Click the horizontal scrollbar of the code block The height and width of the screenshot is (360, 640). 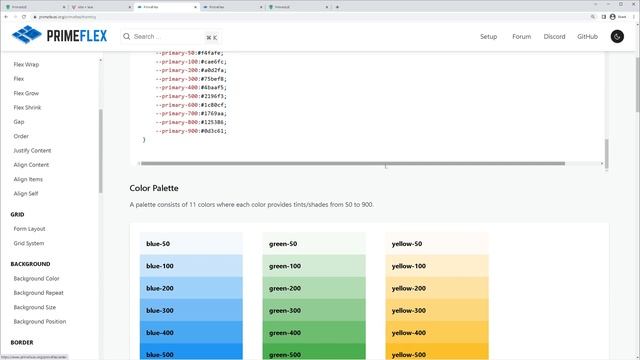(x=353, y=163)
